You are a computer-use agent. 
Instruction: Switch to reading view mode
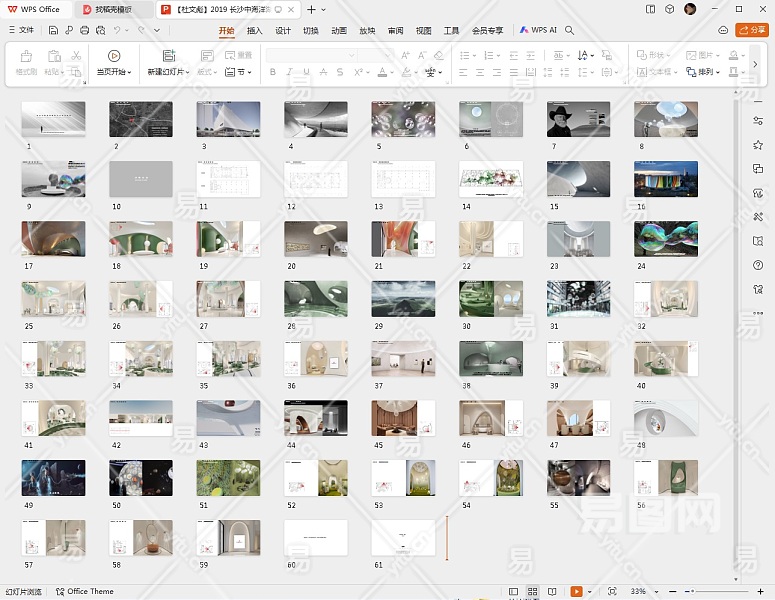[x=552, y=592]
